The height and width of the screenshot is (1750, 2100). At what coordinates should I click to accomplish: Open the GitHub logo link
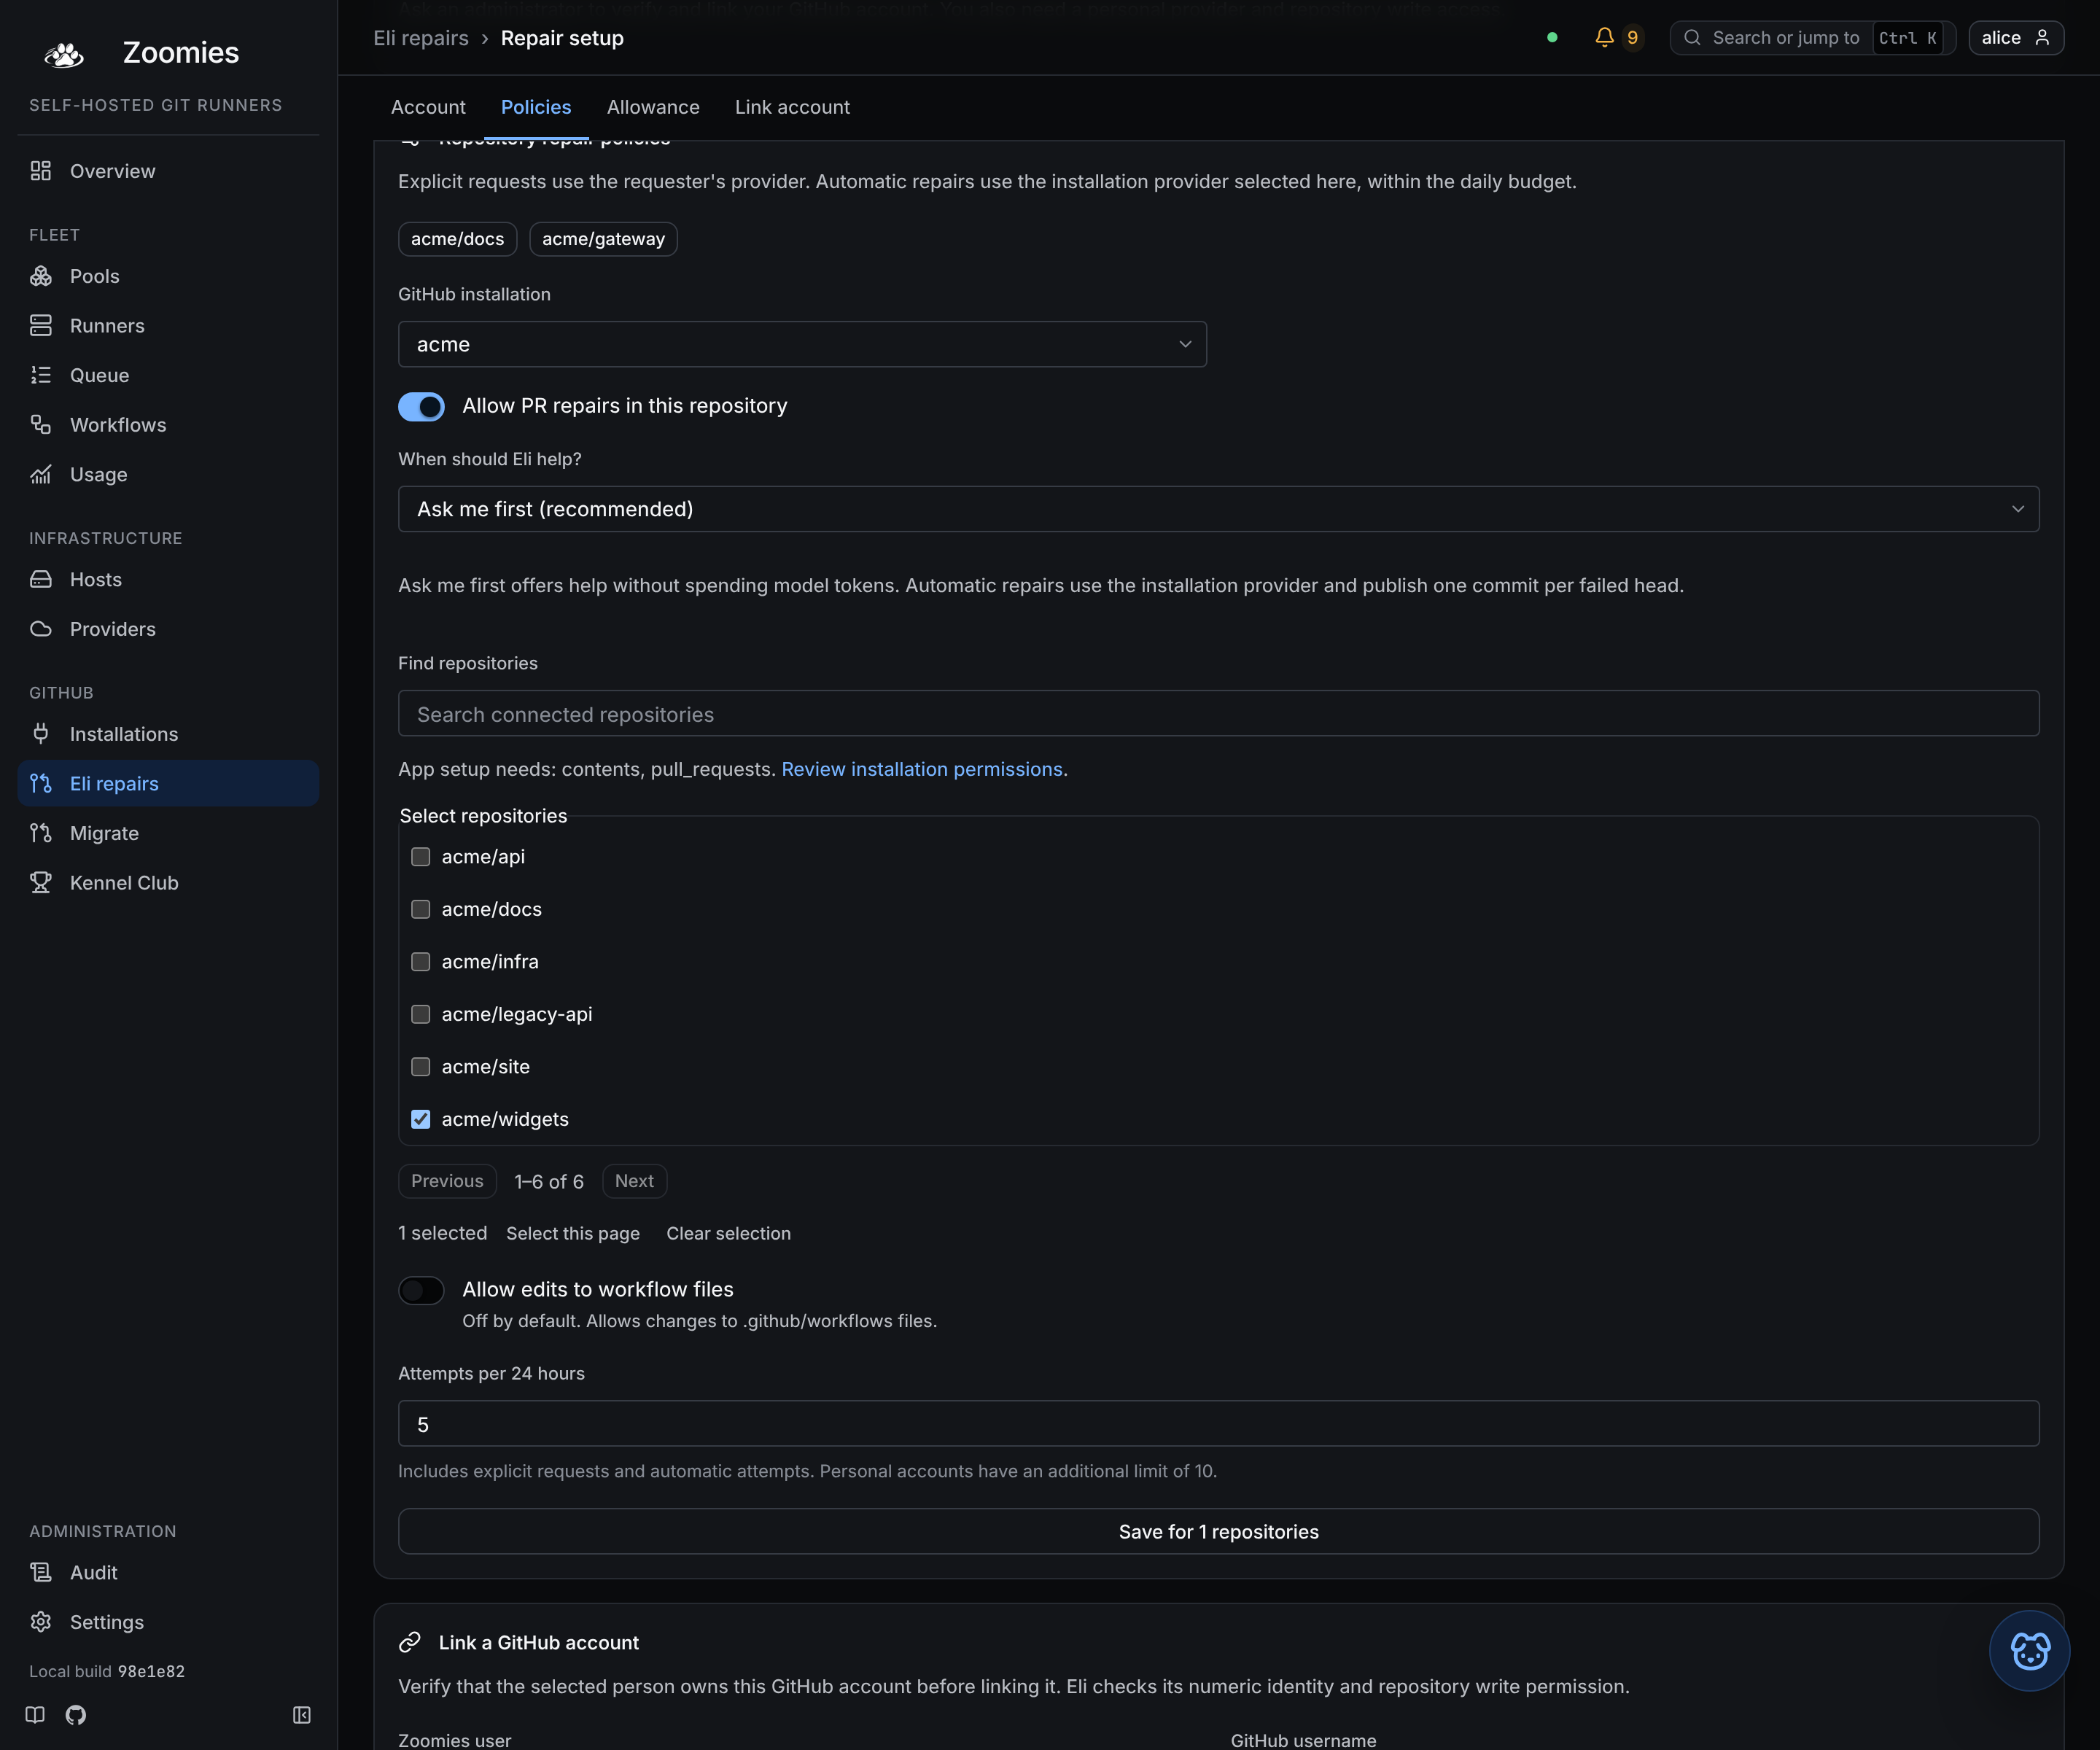tap(76, 1715)
